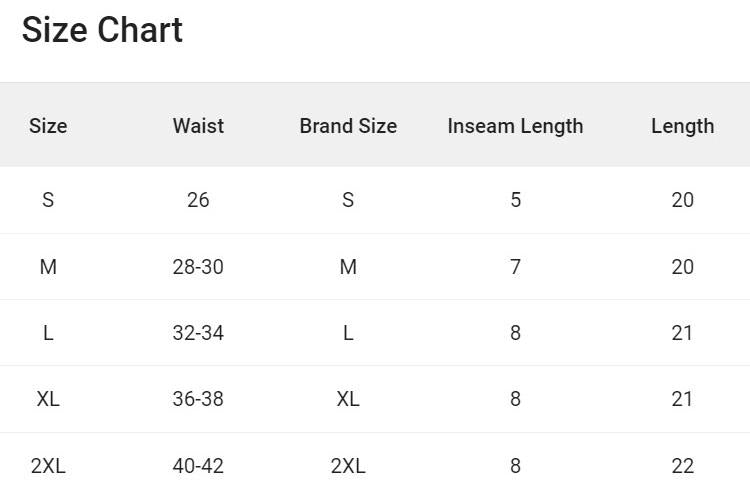Click waist range 32-34
Screen dimensions: 750x483
coord(198,333)
